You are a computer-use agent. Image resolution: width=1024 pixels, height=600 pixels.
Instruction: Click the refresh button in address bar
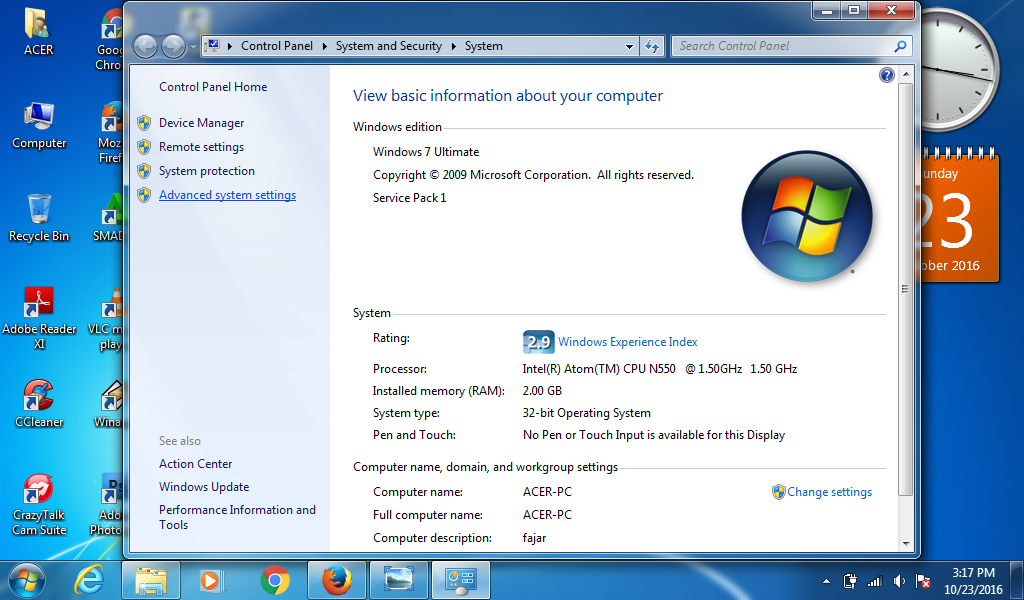click(x=652, y=46)
